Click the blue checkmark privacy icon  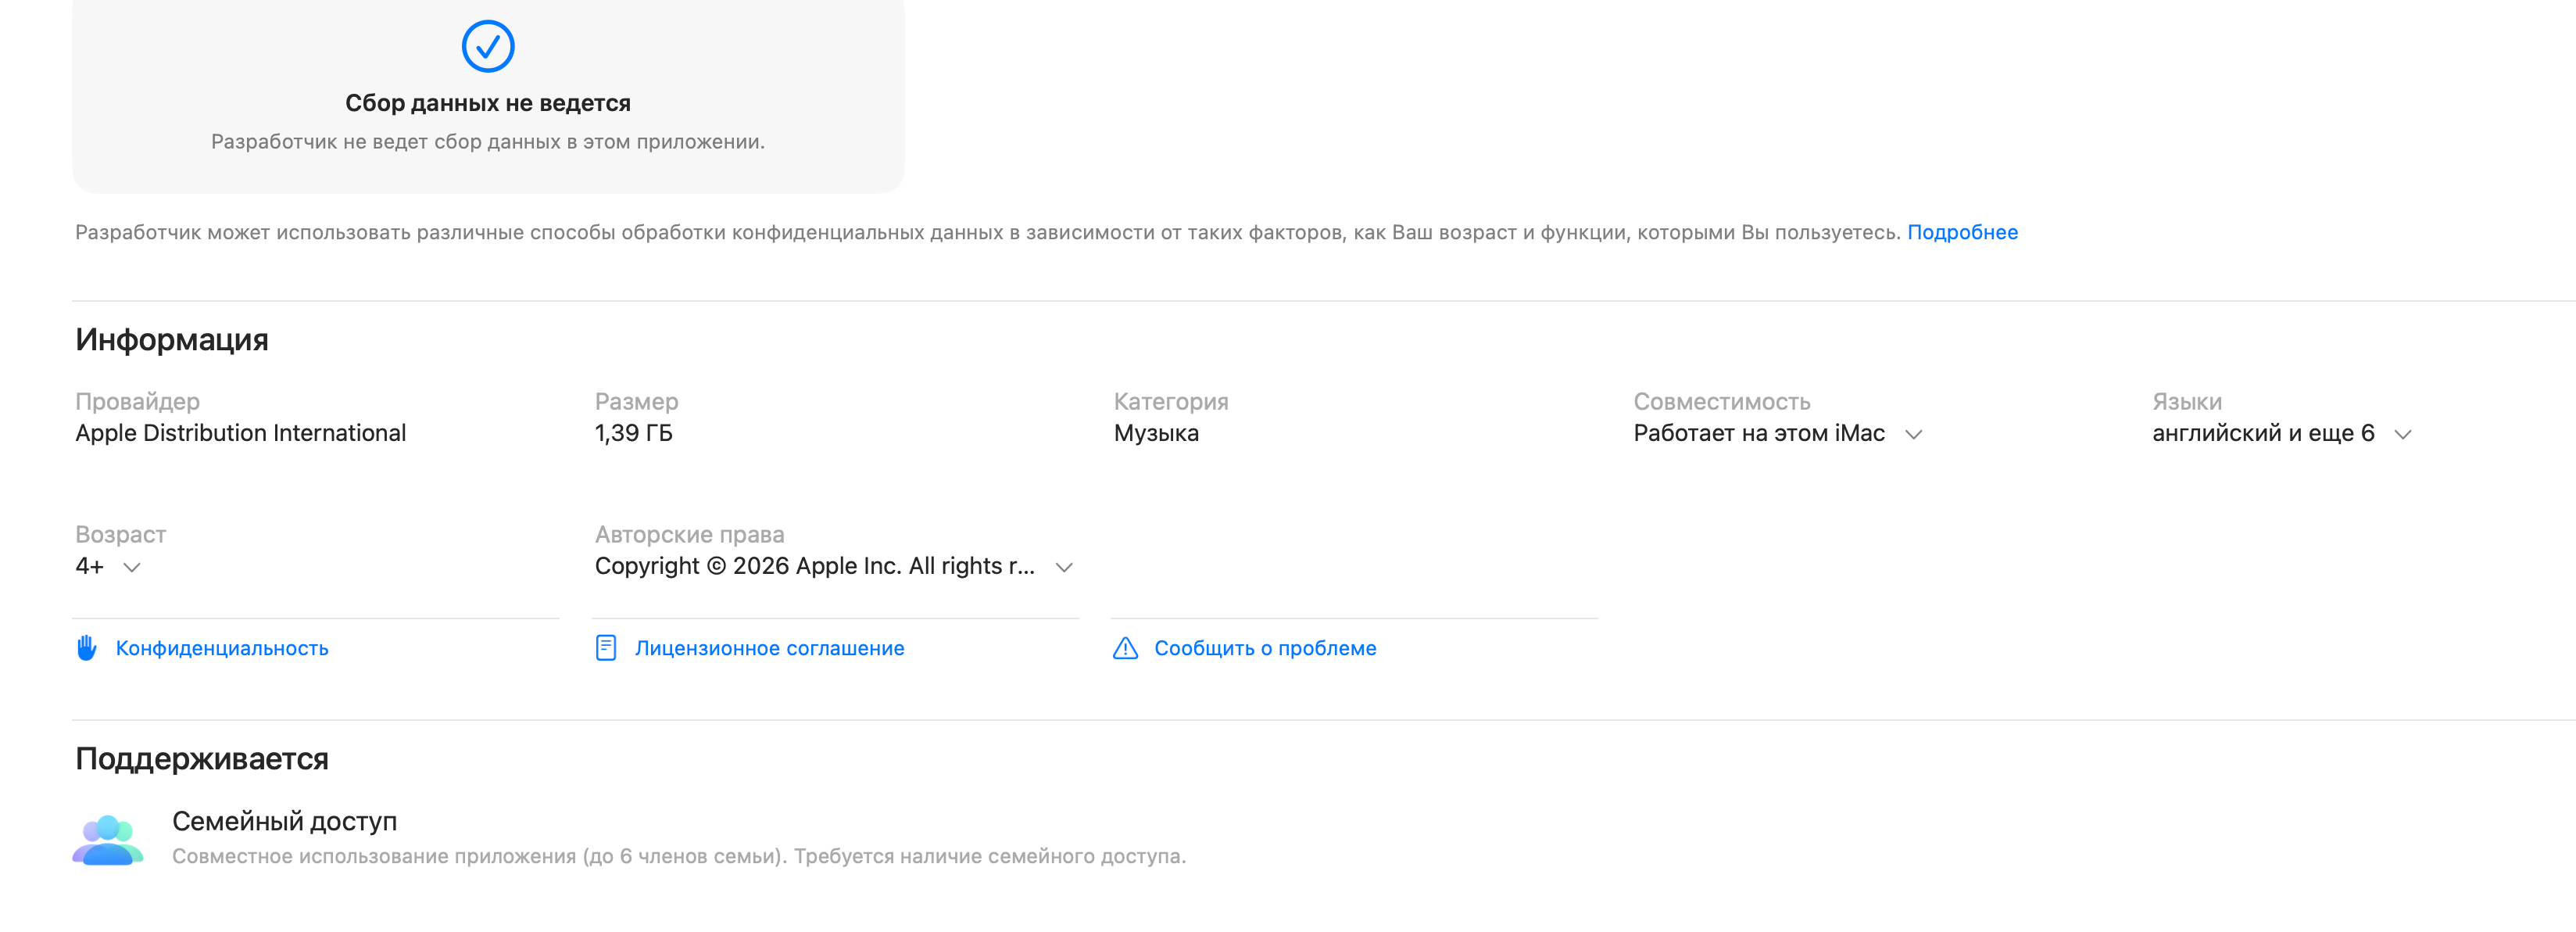click(487, 46)
